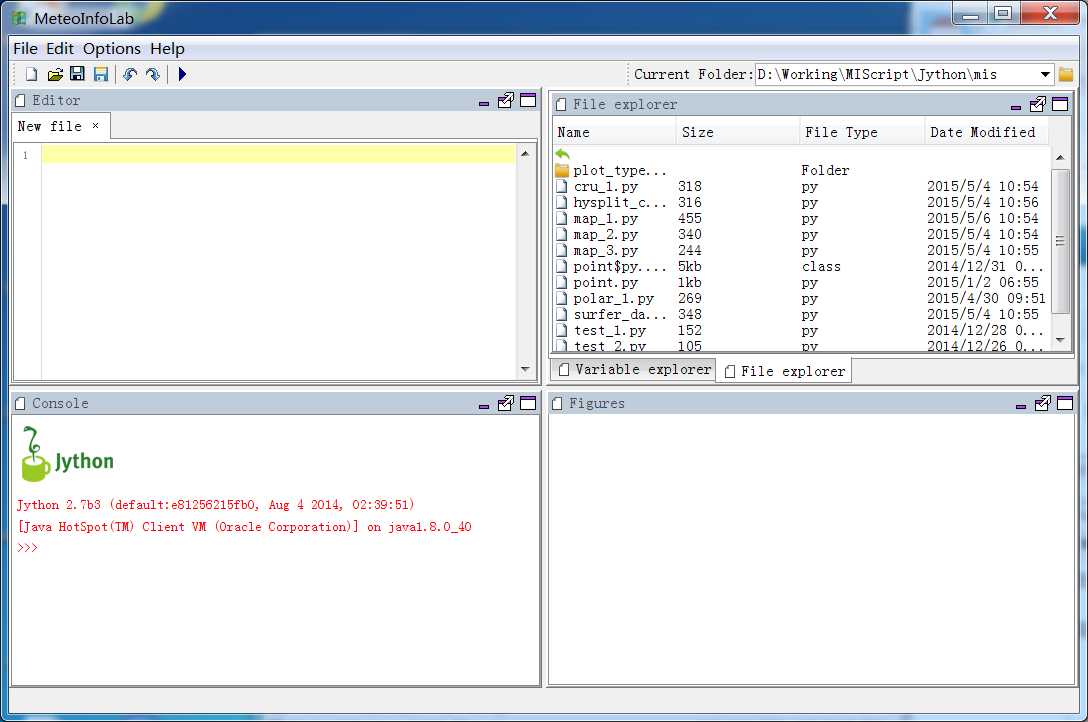Select the map_2.py file

click(x=801, y=234)
